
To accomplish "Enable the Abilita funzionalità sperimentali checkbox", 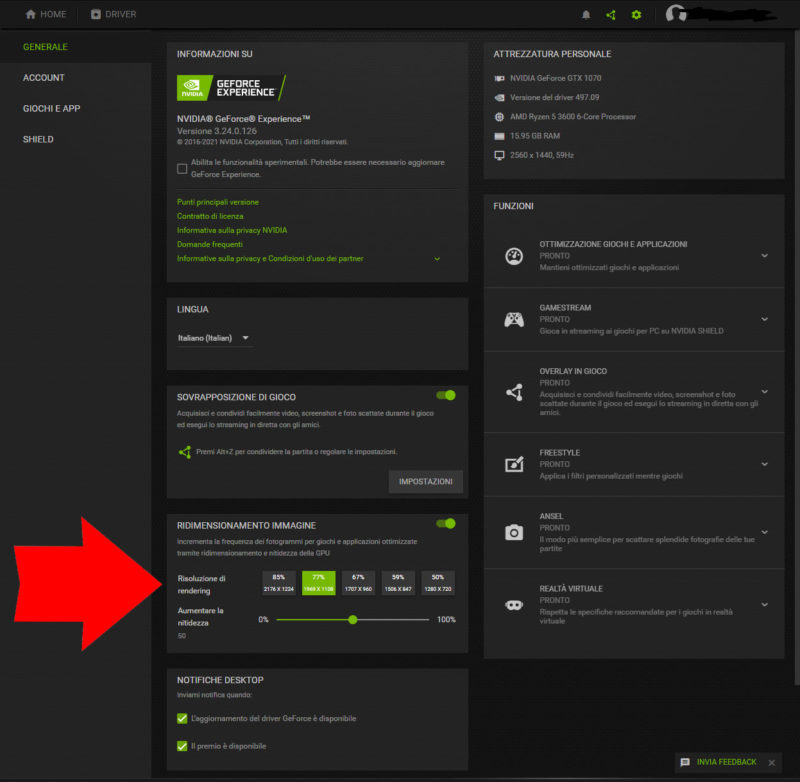I will (182, 169).
